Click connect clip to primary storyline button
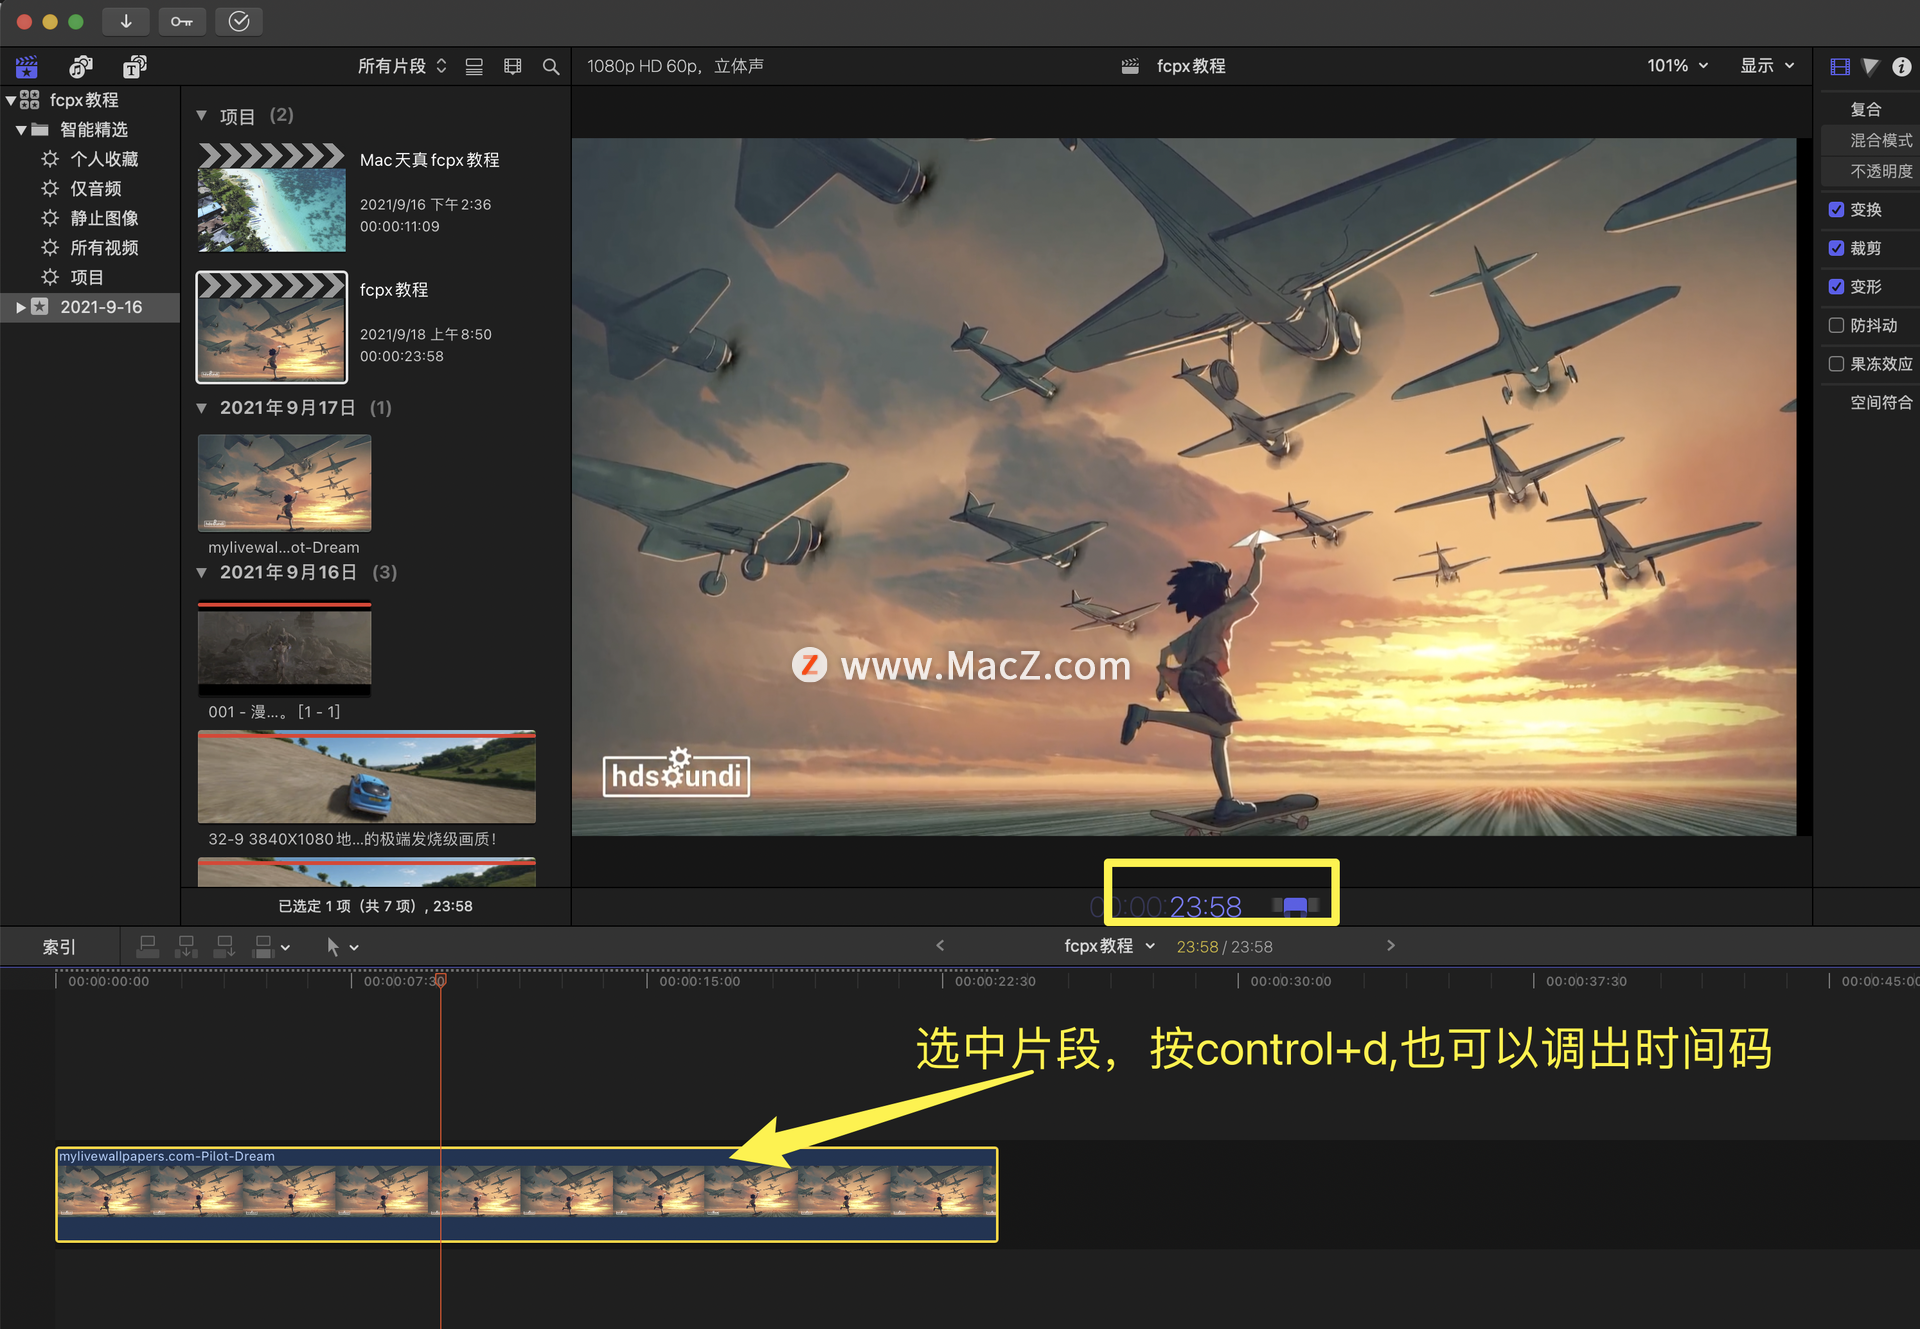Image resolution: width=1920 pixels, height=1329 pixels. tap(147, 946)
